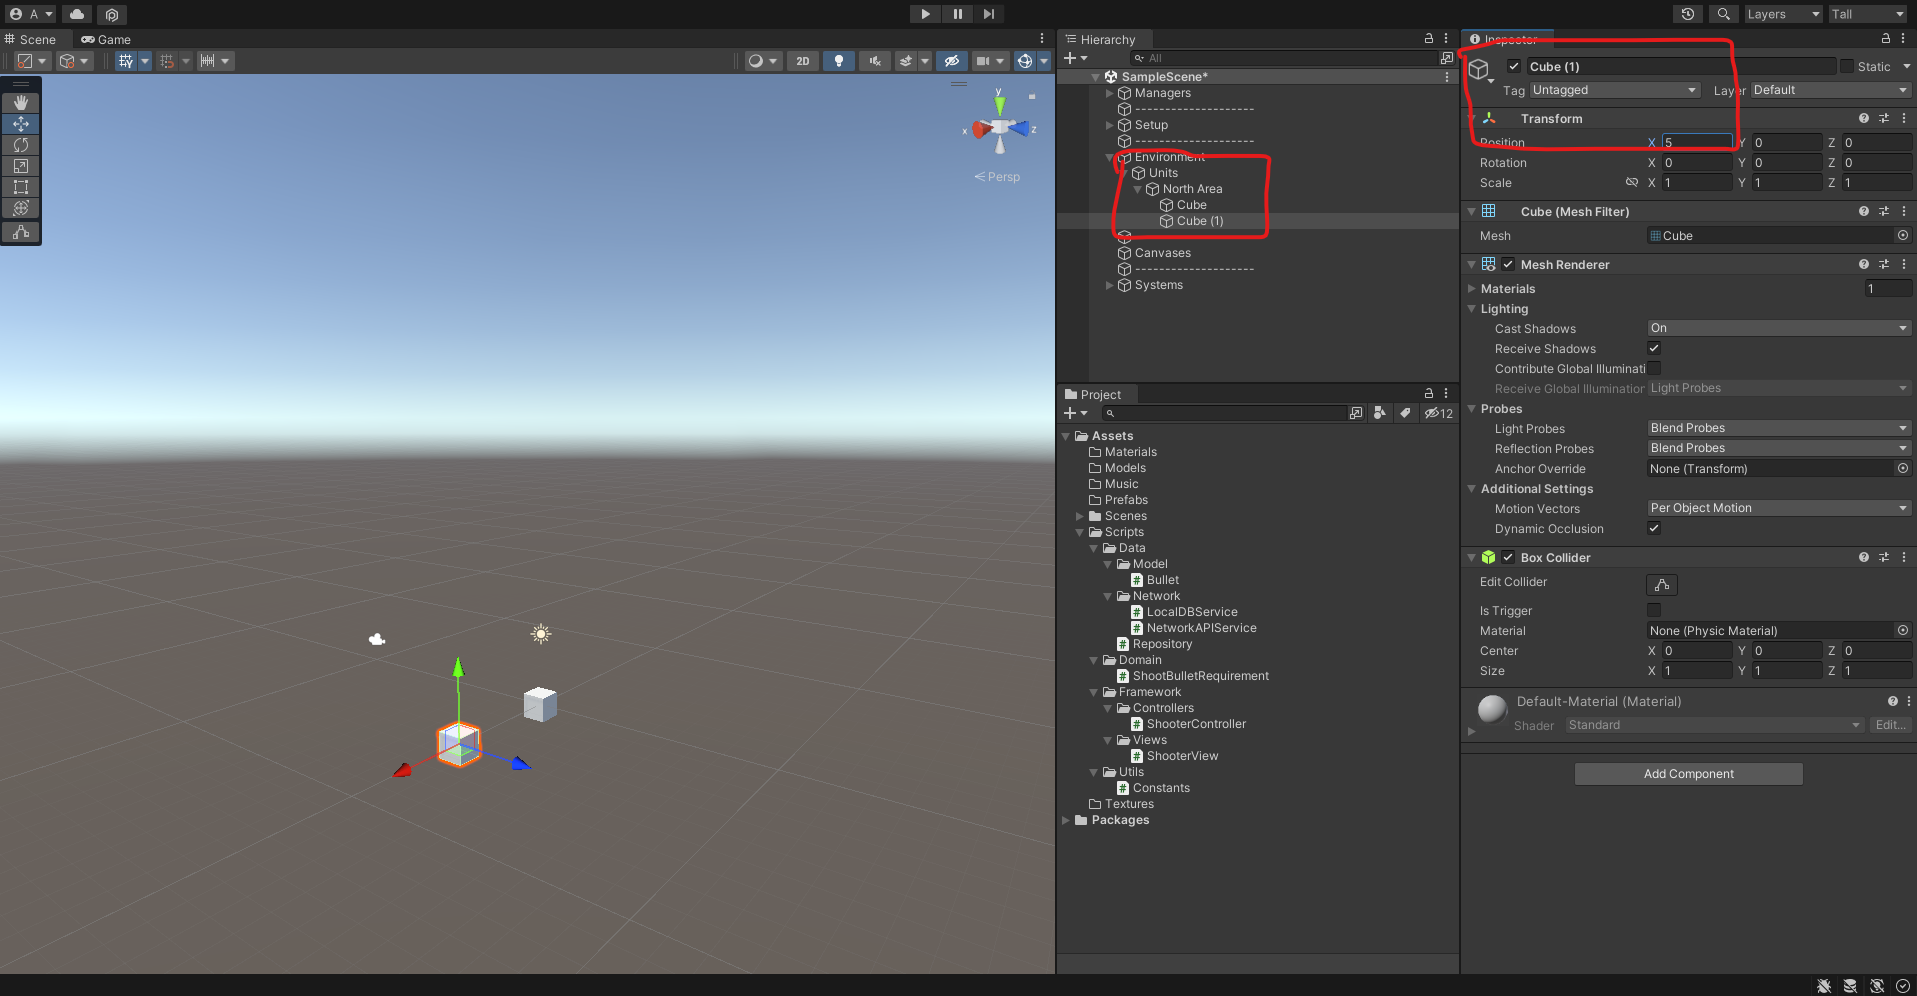This screenshot has height=996, width=1917.
Task: Open the Reflection Probes dropdown
Action: [x=1779, y=448]
